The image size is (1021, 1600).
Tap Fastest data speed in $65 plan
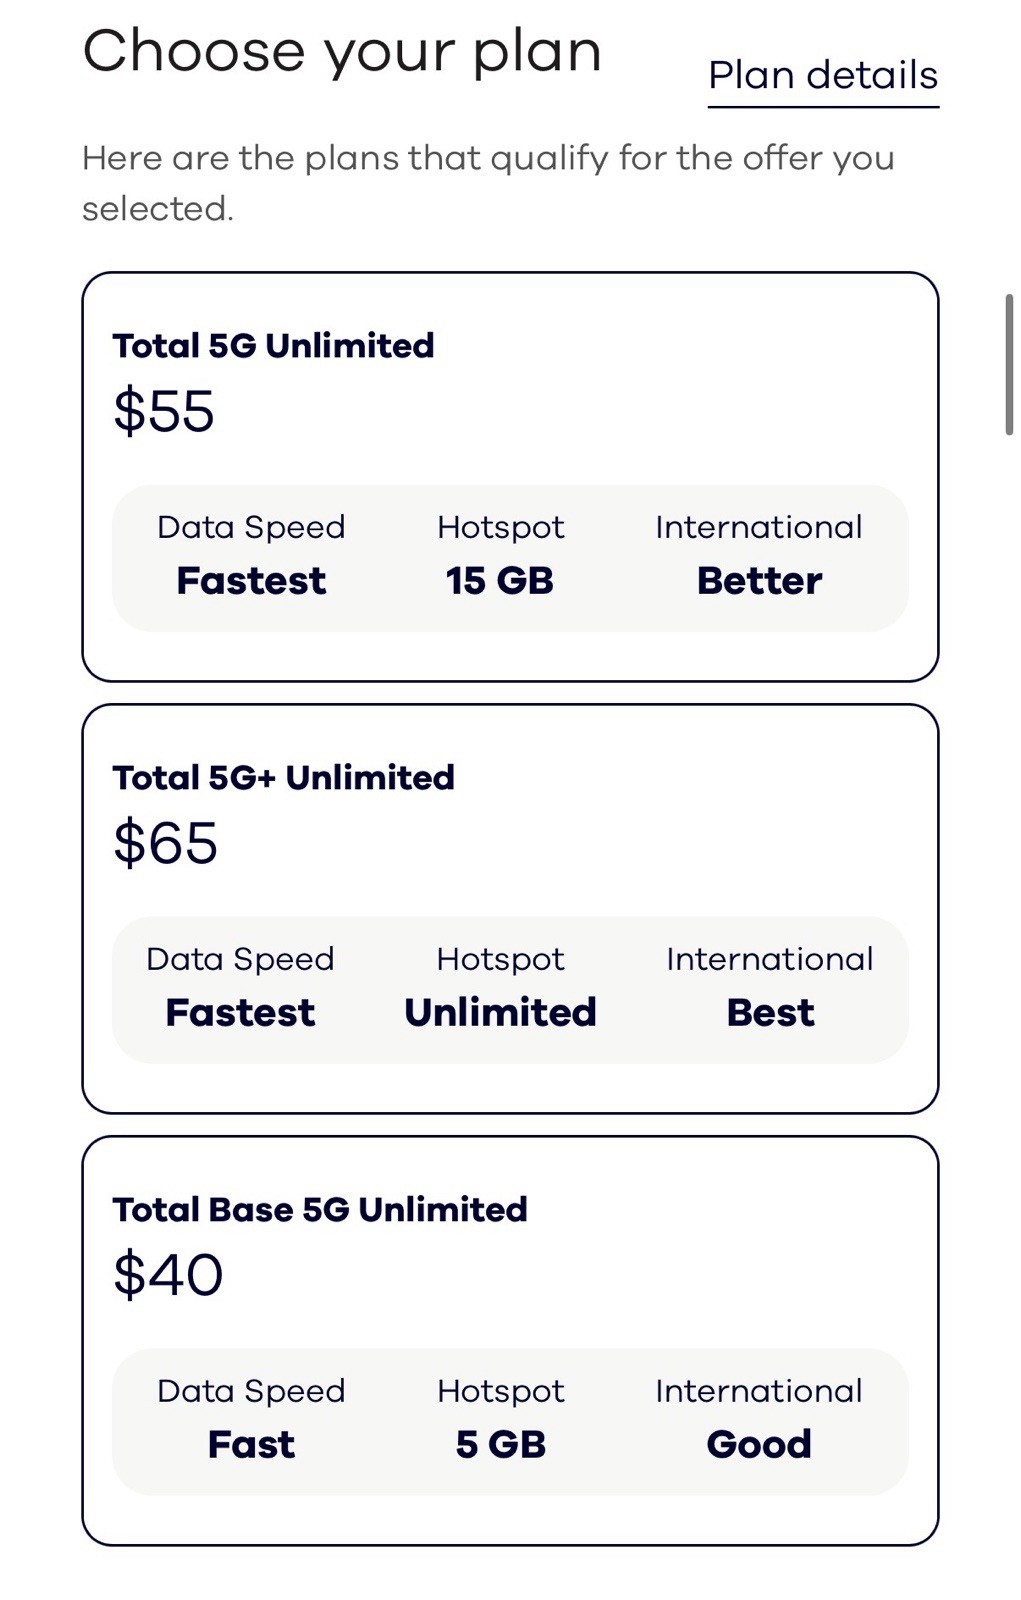click(x=240, y=1013)
